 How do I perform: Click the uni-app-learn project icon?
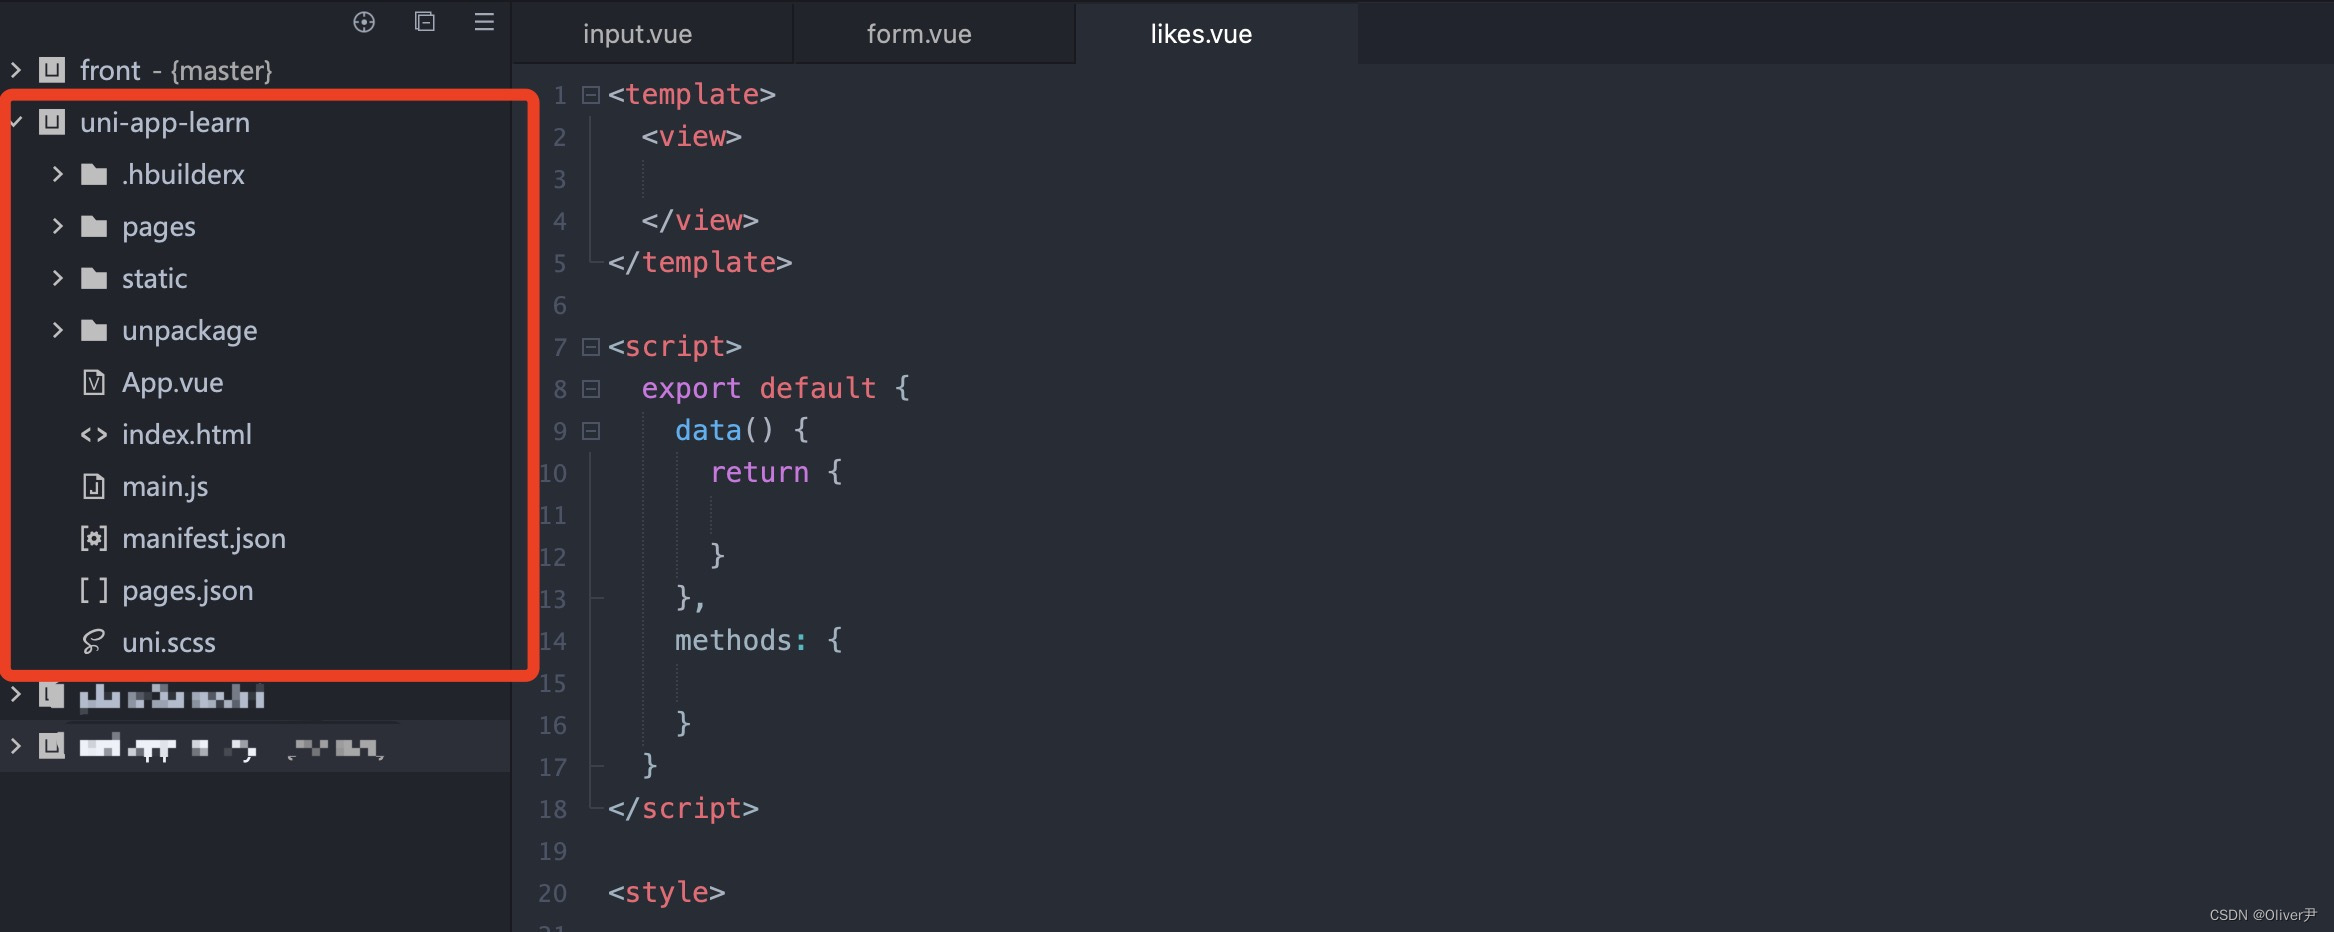[52, 122]
